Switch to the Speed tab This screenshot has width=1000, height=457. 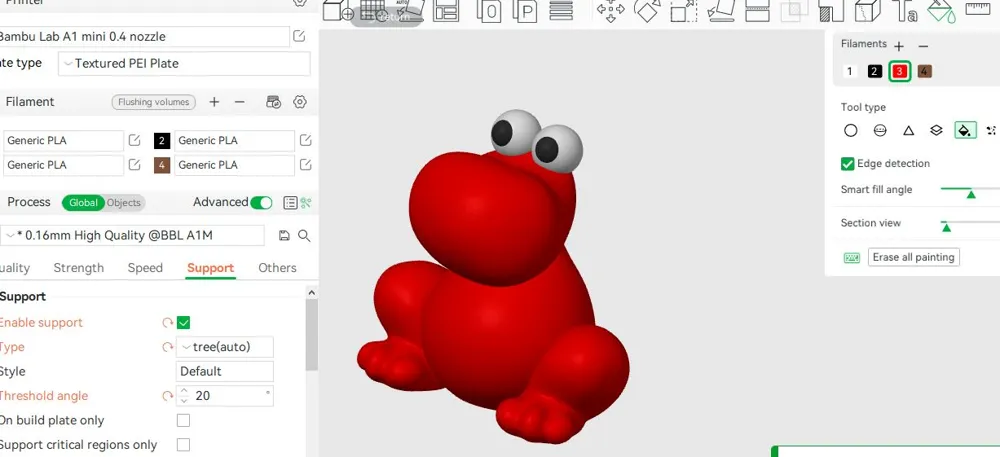pyautogui.click(x=145, y=268)
